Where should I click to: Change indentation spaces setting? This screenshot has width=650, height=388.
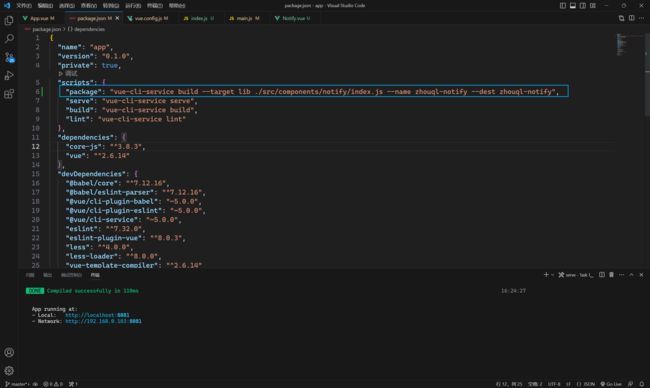(x=535, y=384)
